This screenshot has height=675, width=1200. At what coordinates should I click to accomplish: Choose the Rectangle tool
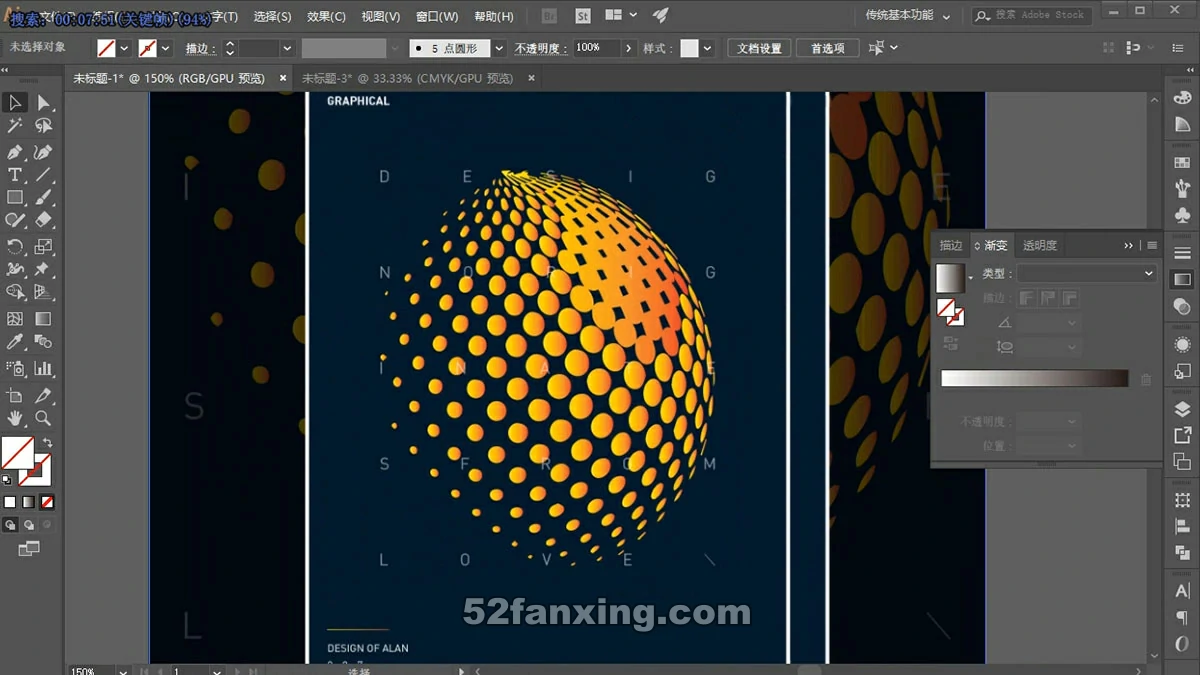(x=15, y=198)
